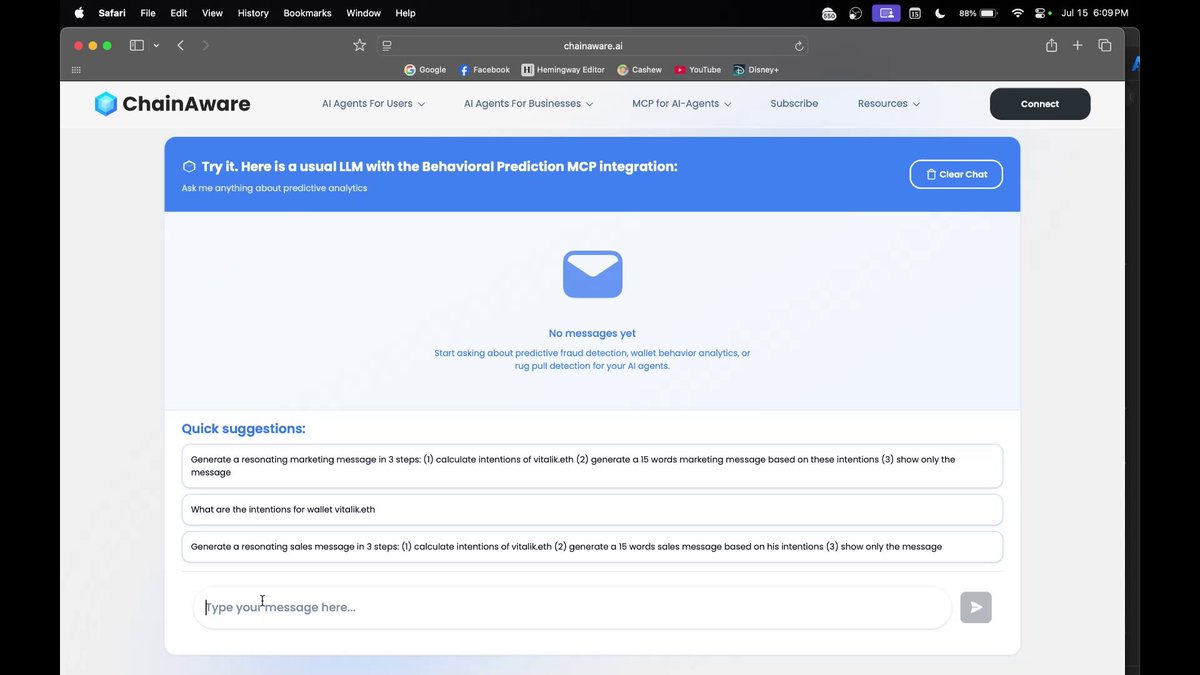Expand AI Agents For Businesses dropdown
This screenshot has height=675, width=1200.
[x=528, y=104]
